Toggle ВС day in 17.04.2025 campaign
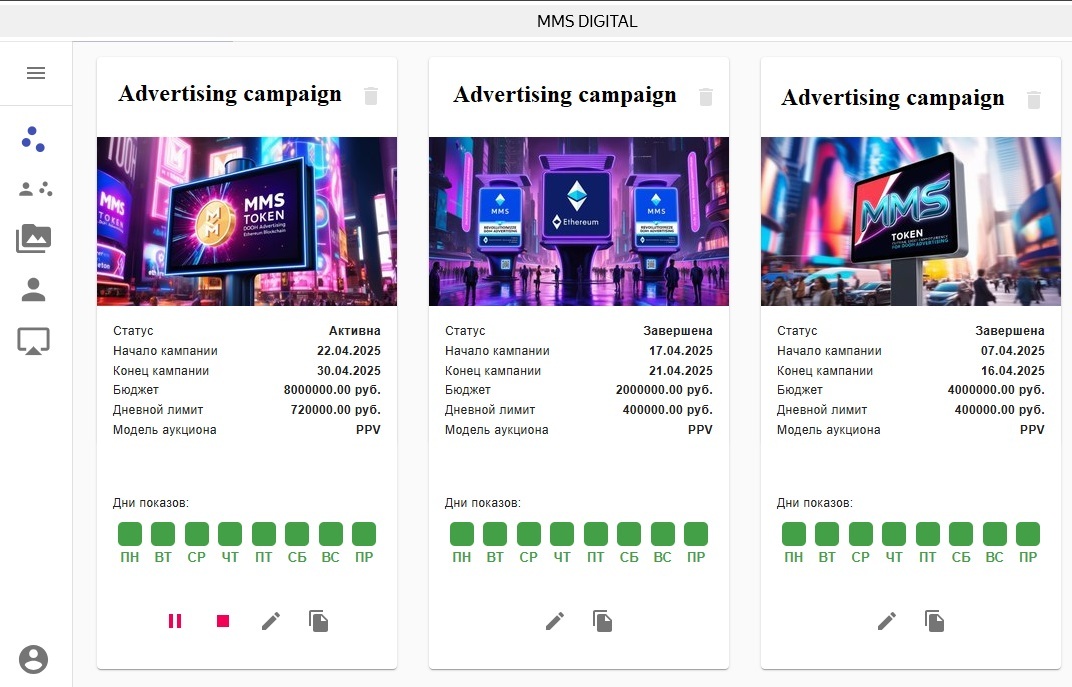This screenshot has height=687, width=1072. pyautogui.click(x=663, y=534)
